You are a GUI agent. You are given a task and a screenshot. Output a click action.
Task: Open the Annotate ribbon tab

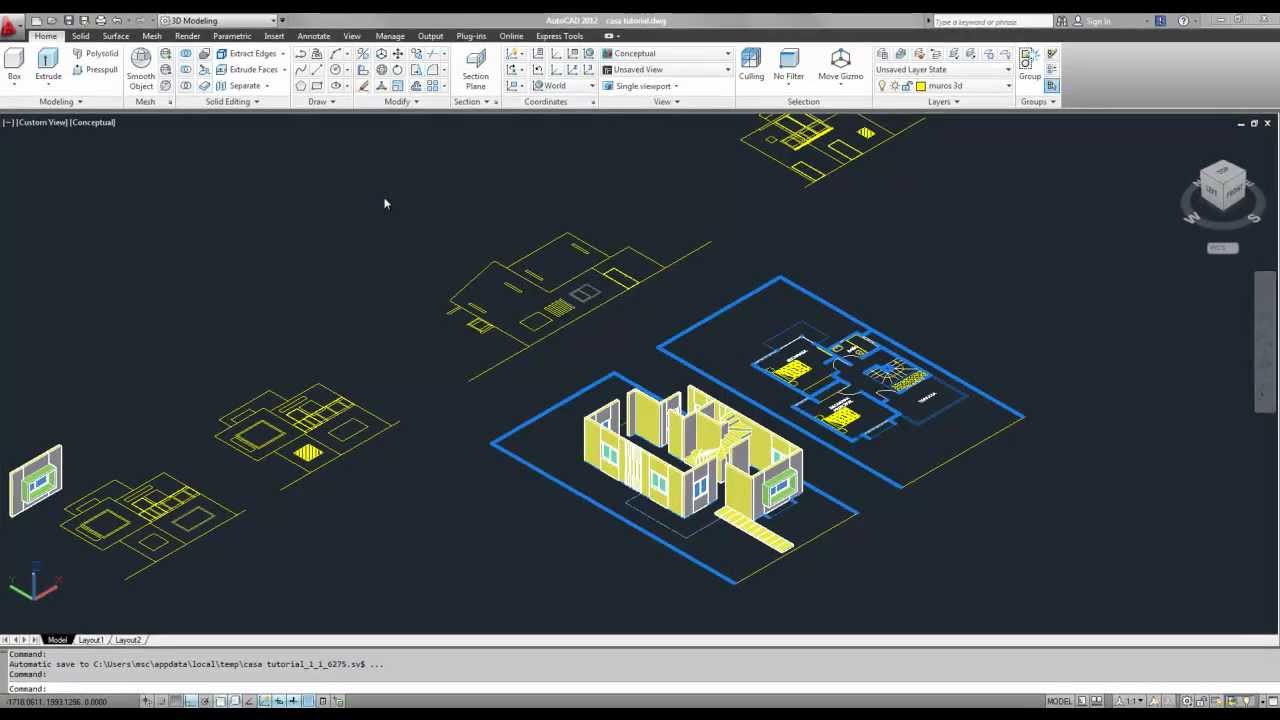(313, 36)
